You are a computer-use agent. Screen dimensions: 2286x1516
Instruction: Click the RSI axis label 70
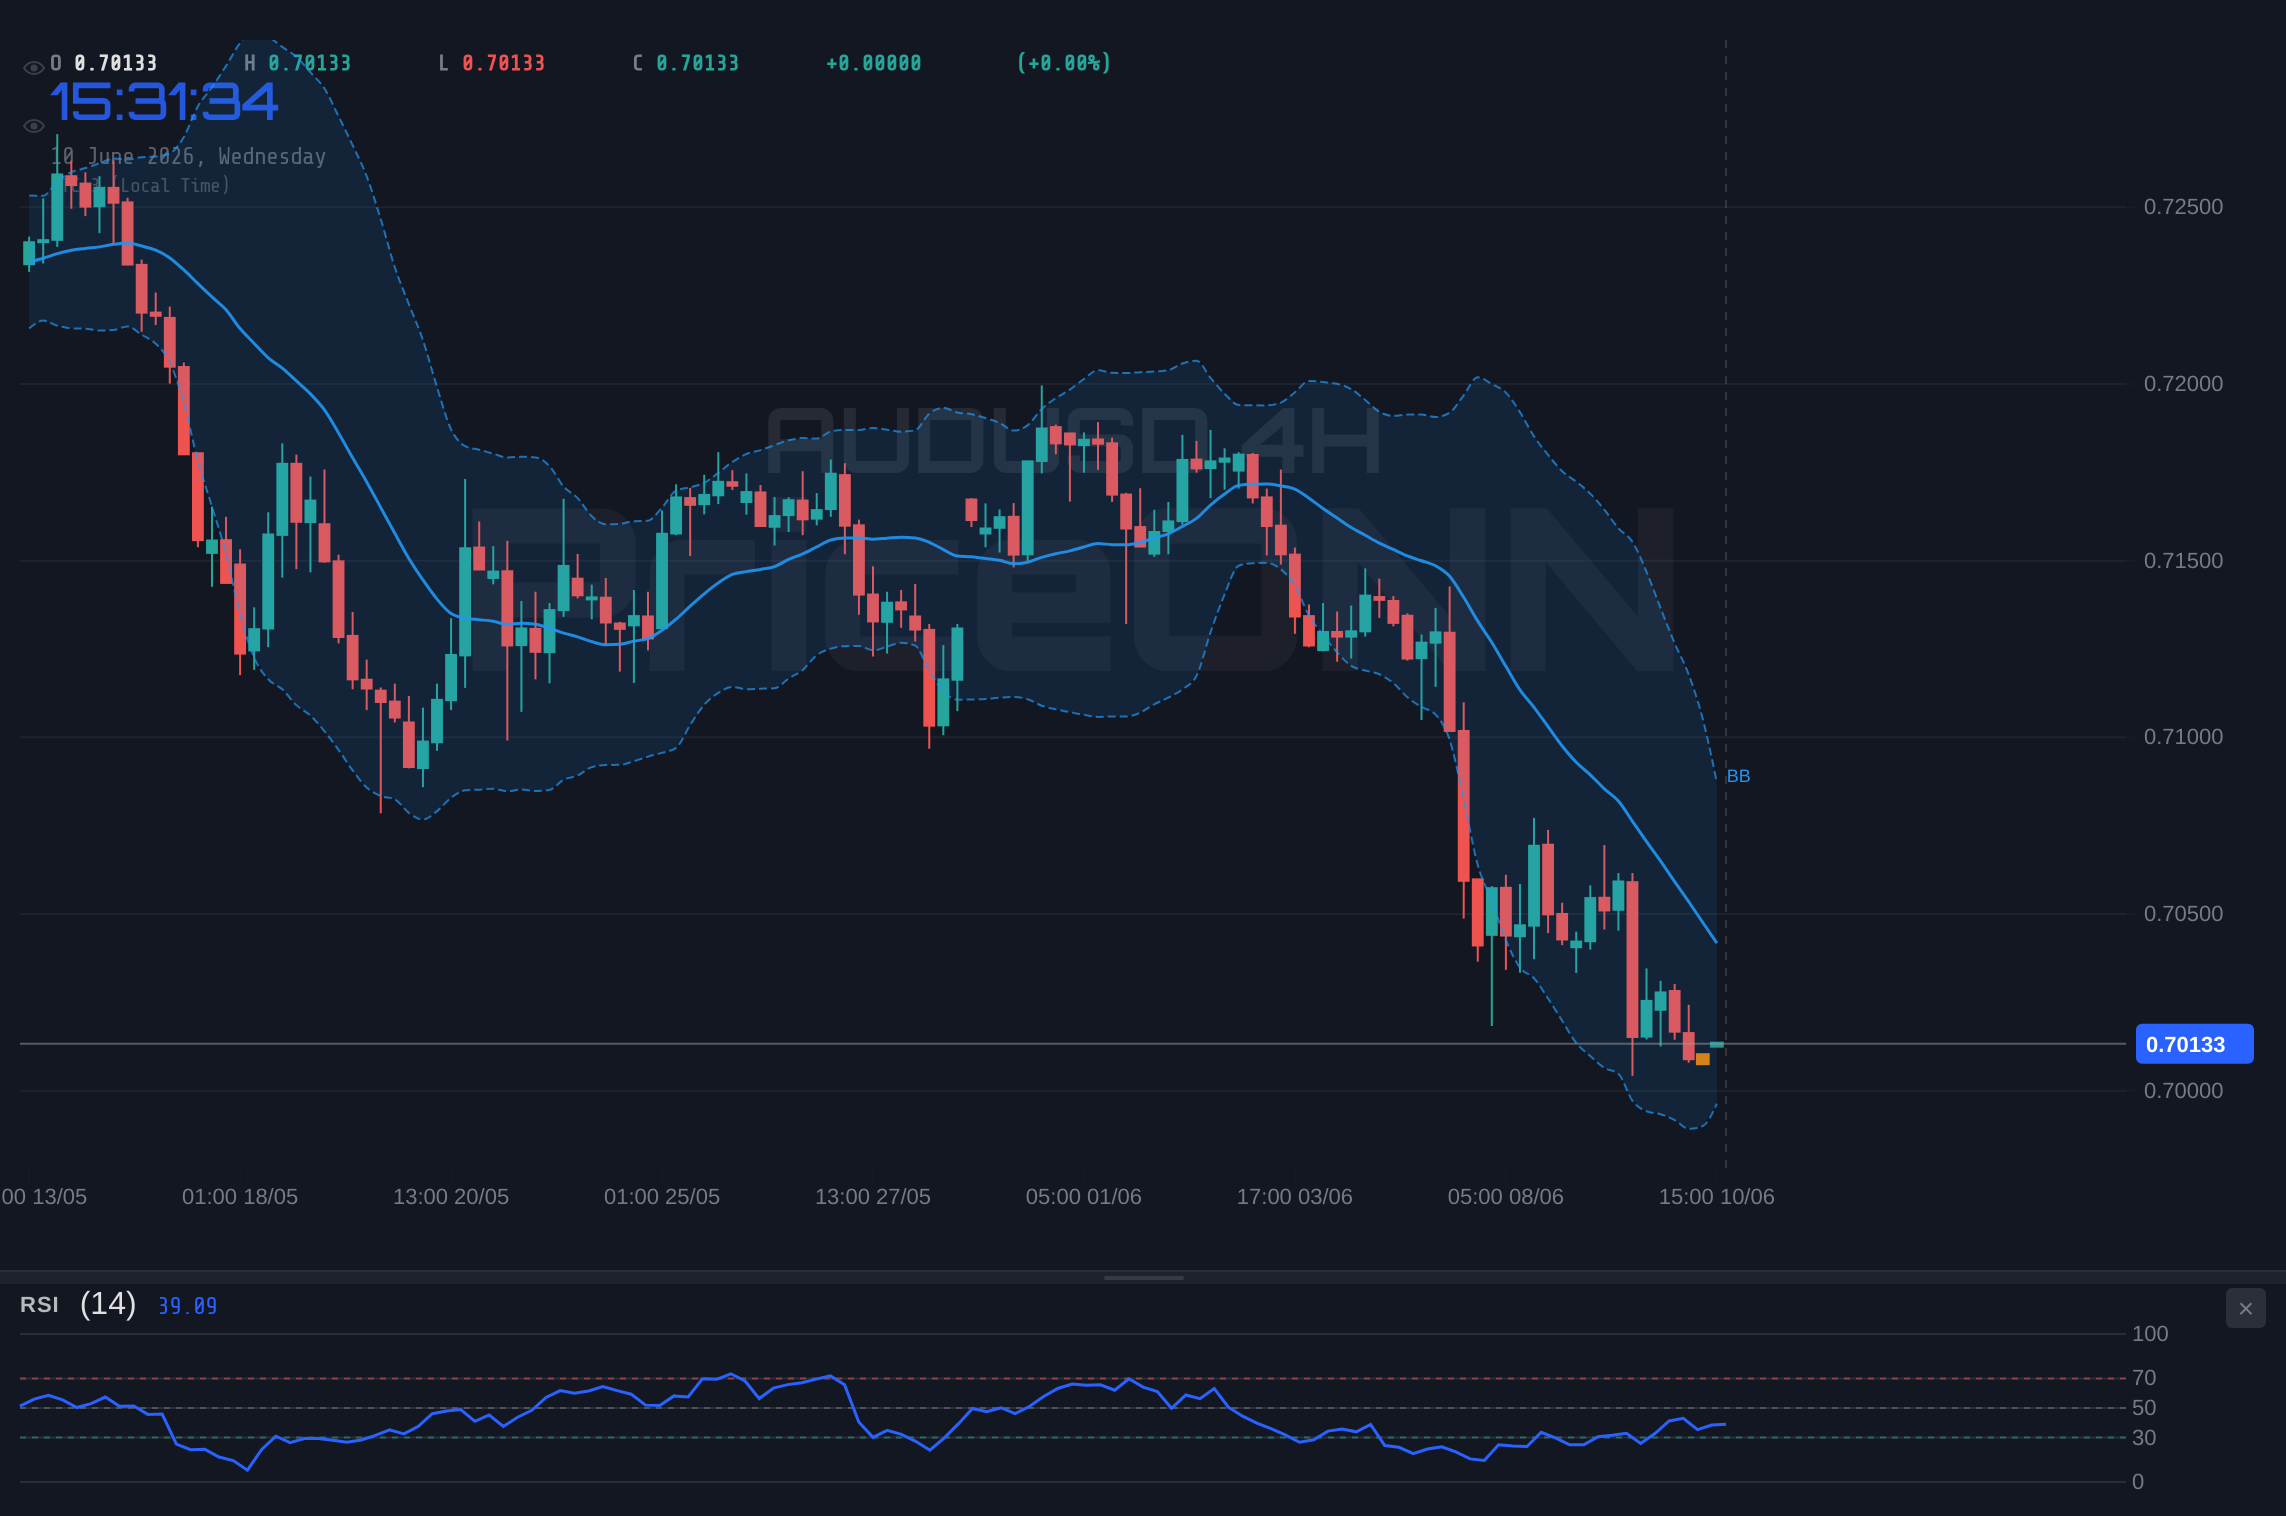2144,1378
